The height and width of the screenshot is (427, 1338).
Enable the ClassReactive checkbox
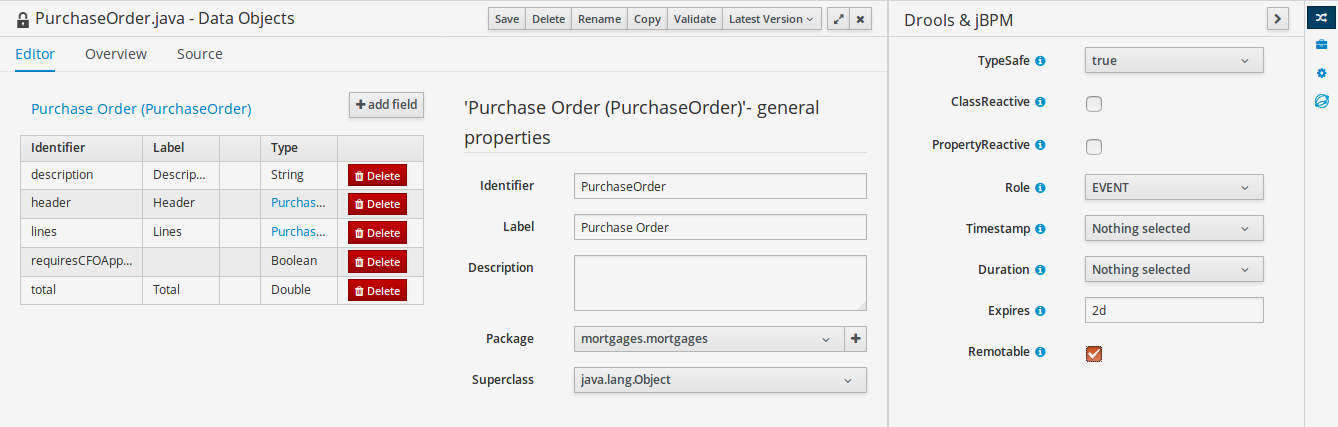click(x=1094, y=103)
